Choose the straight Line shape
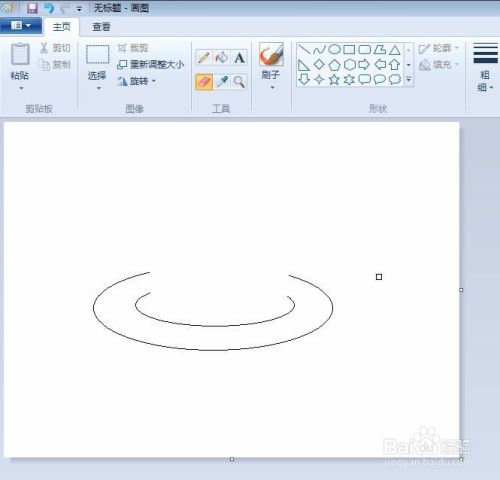 click(304, 50)
